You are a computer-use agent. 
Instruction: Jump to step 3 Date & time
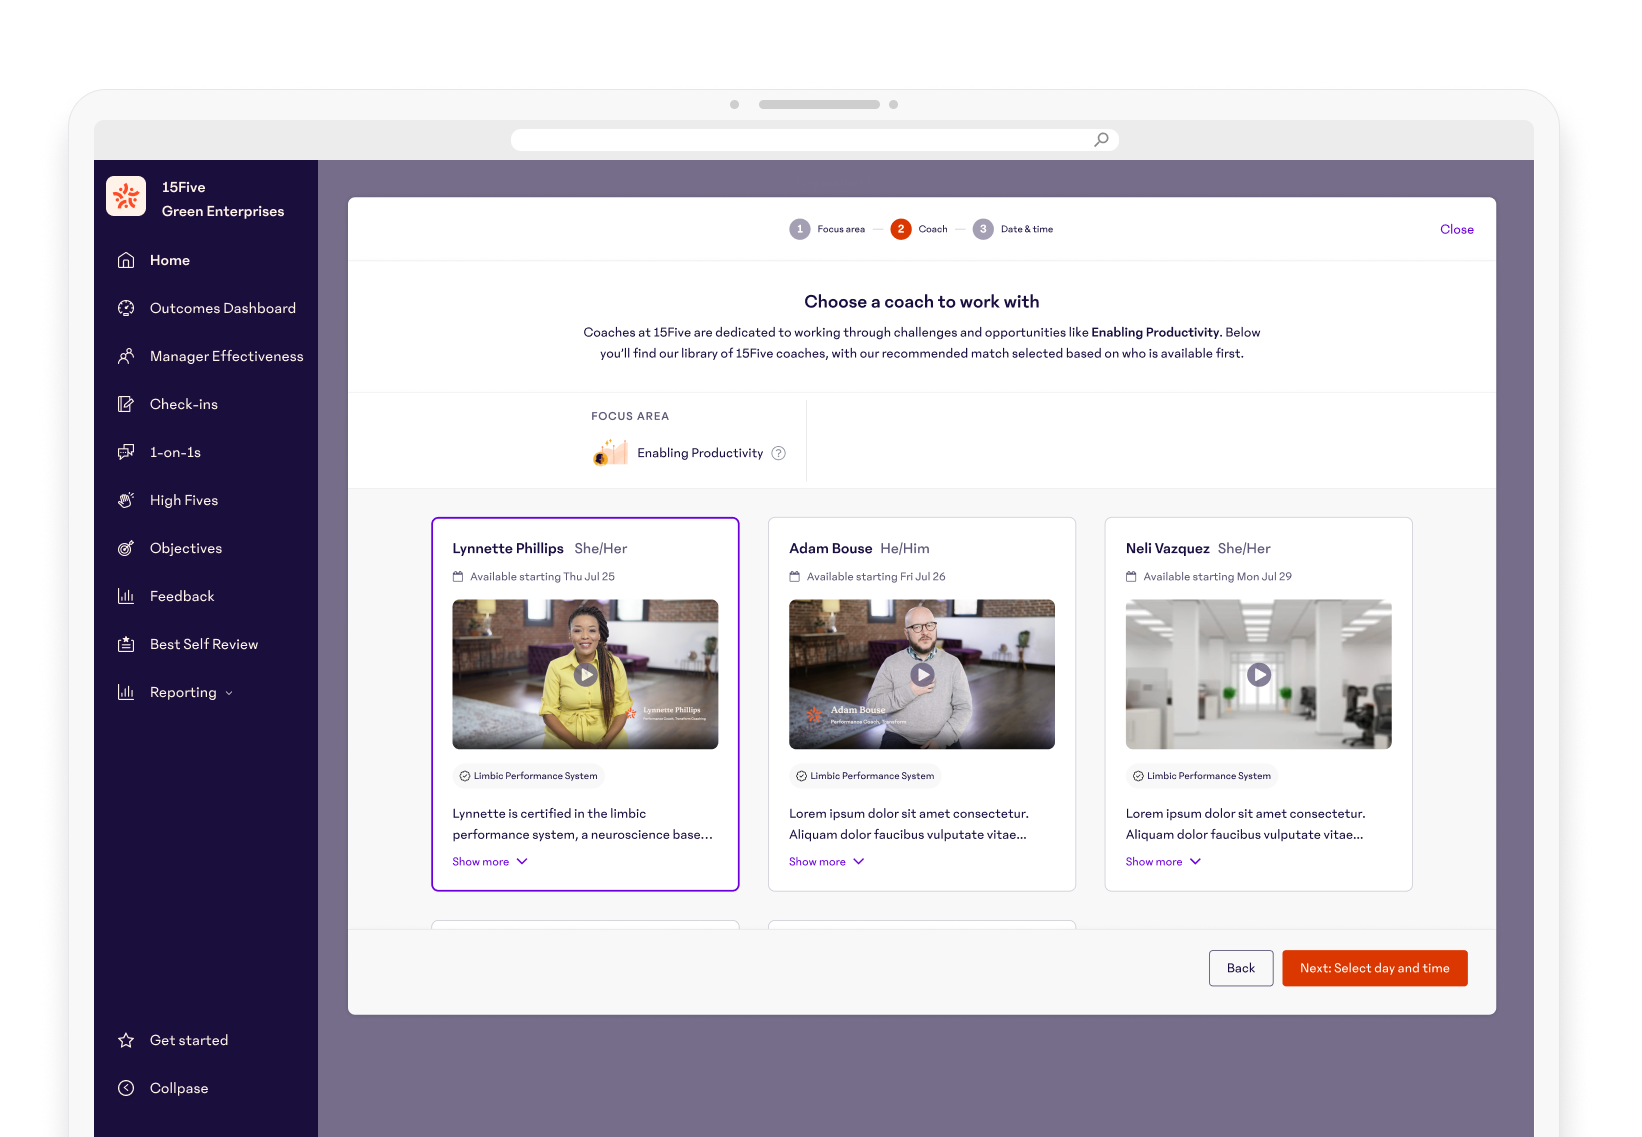[1013, 229]
